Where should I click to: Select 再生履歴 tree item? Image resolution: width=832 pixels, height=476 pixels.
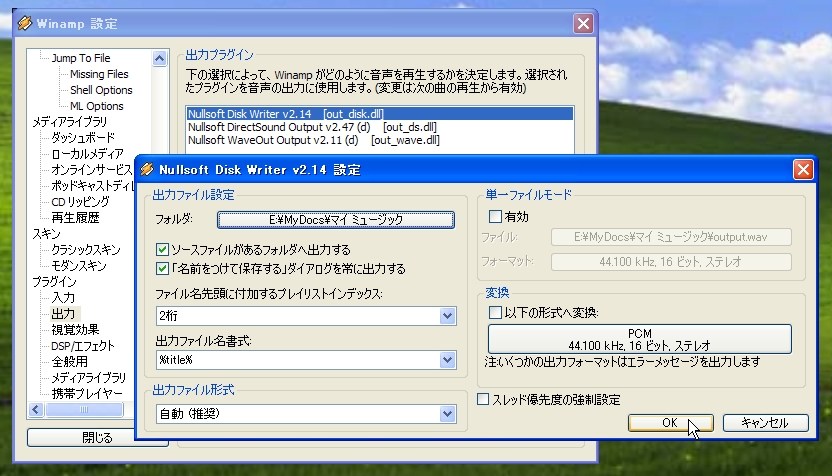(75, 218)
